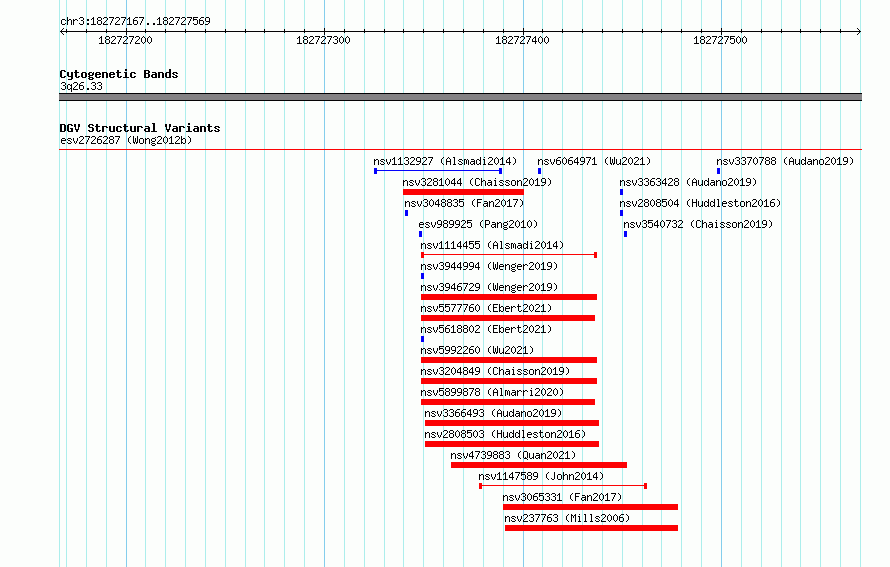This screenshot has height=567, width=890.
Task: Select red bar beneath nsv237763
Action: click(x=591, y=528)
